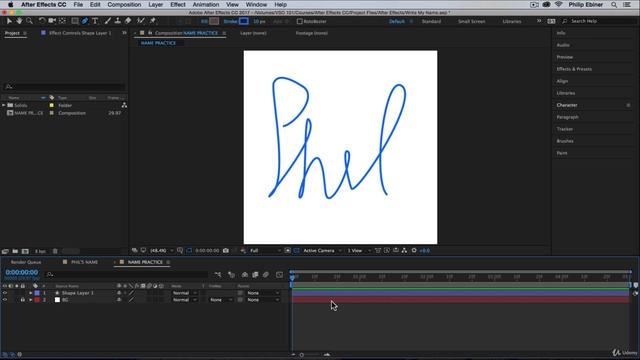640x360 pixels.
Task: Select the Unified Camera tool
Action: [52, 21]
